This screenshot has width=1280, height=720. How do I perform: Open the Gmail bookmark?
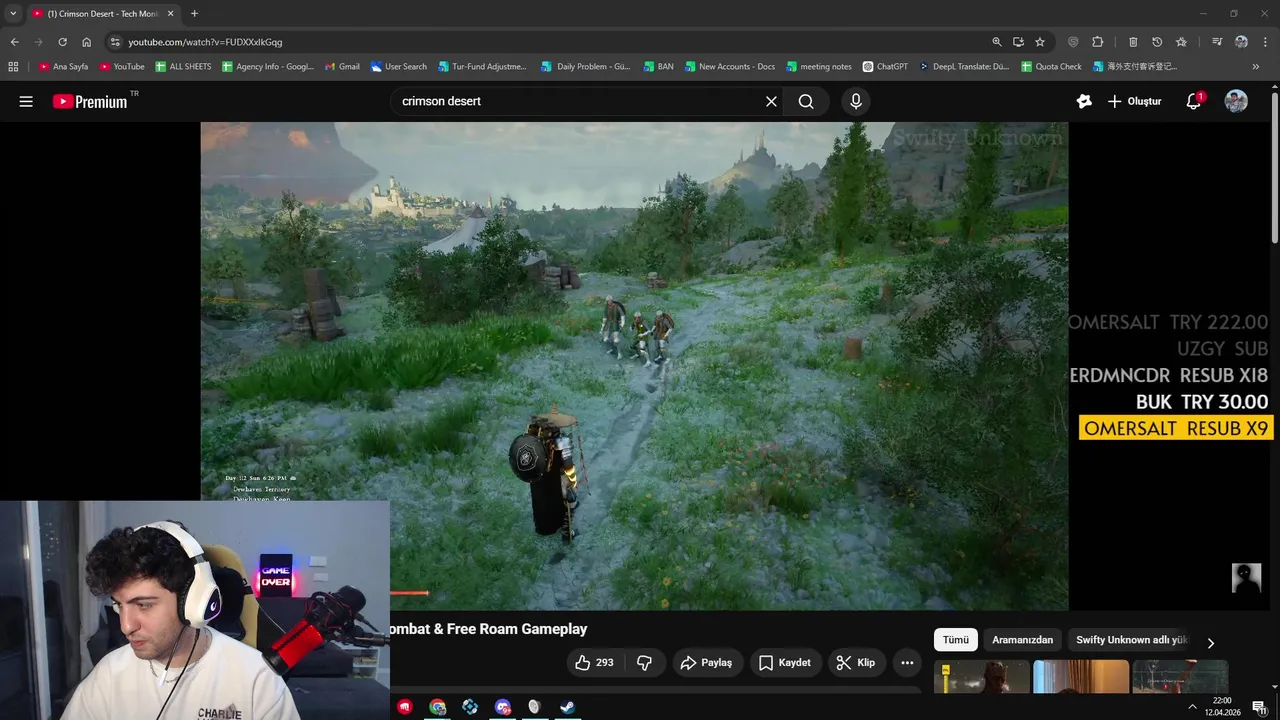click(341, 67)
